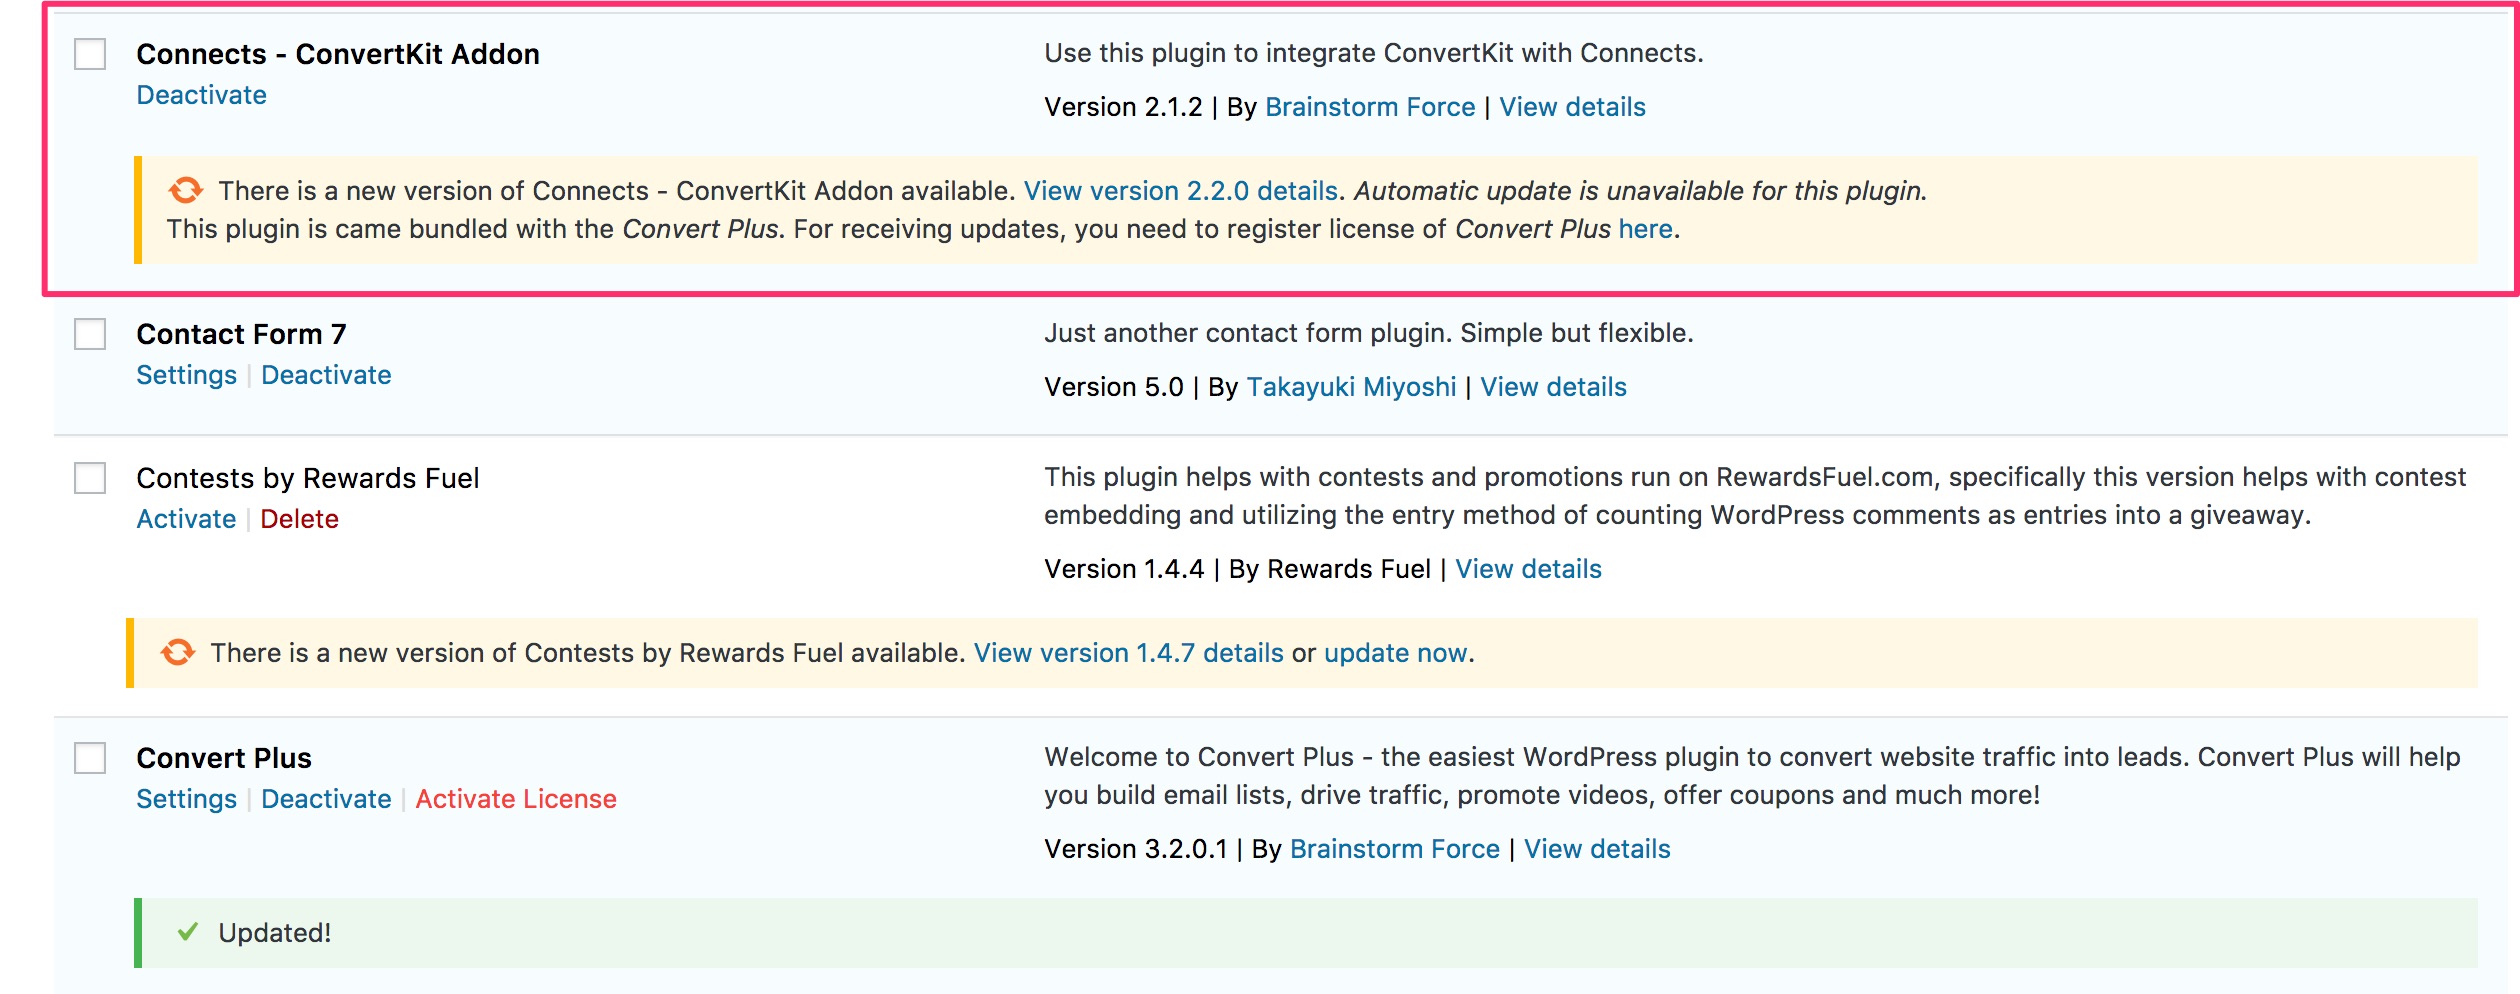
Task: Delete Contests by Rewards Fuel plugin
Action: pyautogui.click(x=299, y=519)
